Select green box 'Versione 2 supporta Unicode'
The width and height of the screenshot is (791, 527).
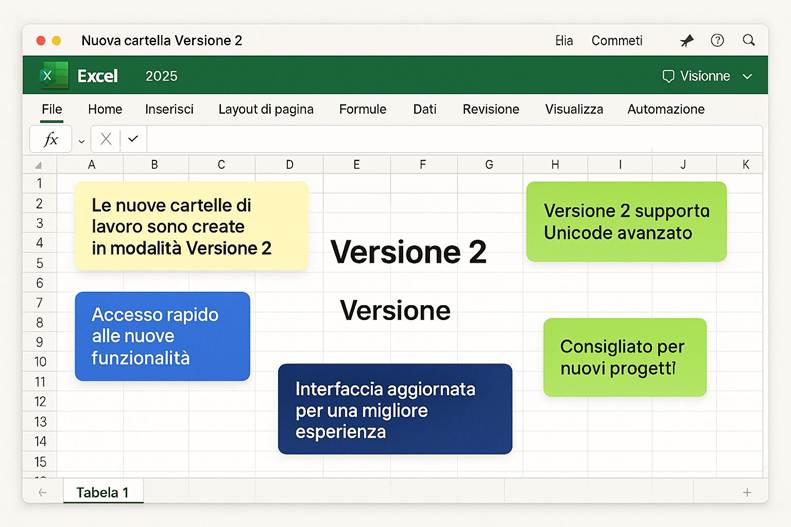(x=627, y=222)
